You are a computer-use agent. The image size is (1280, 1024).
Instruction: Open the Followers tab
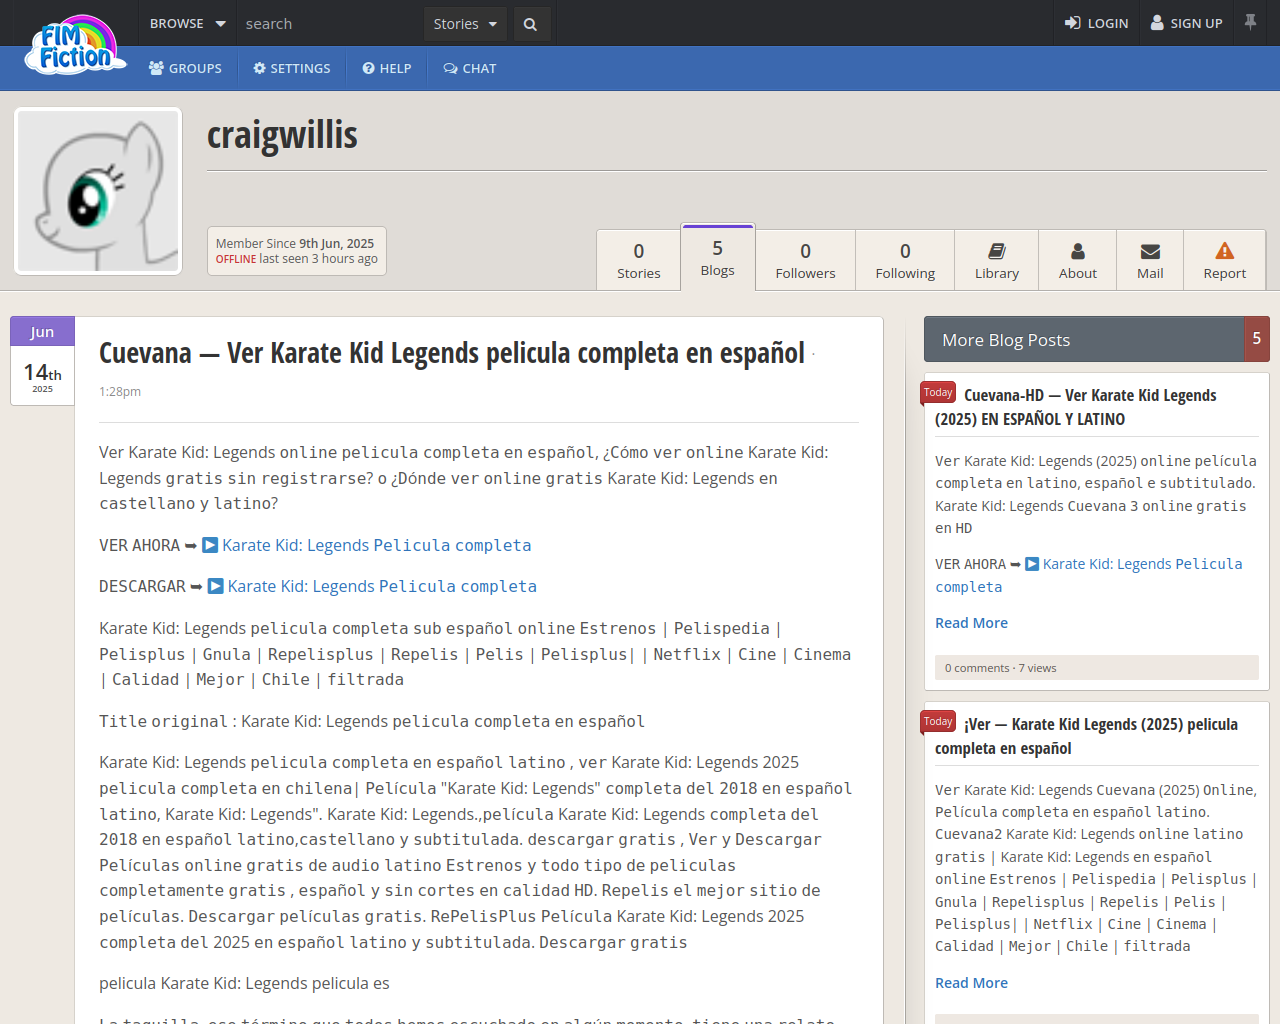tap(805, 260)
